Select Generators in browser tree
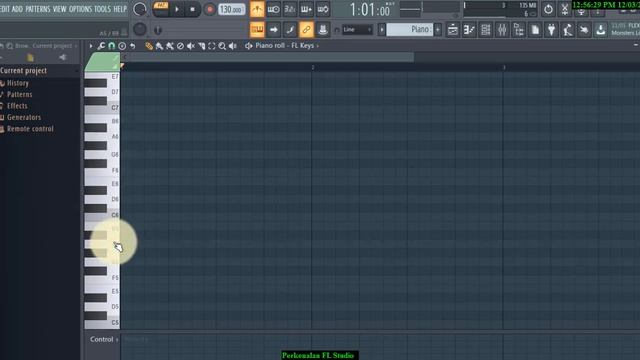This screenshot has height=360, width=640. coord(24,117)
